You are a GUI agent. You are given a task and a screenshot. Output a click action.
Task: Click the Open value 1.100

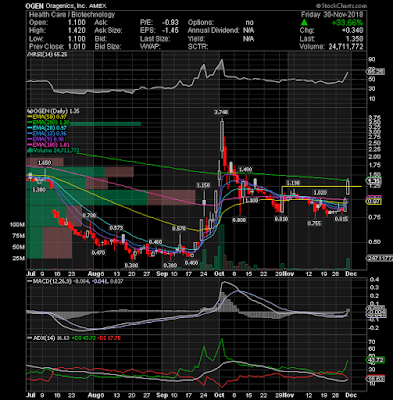76,22
